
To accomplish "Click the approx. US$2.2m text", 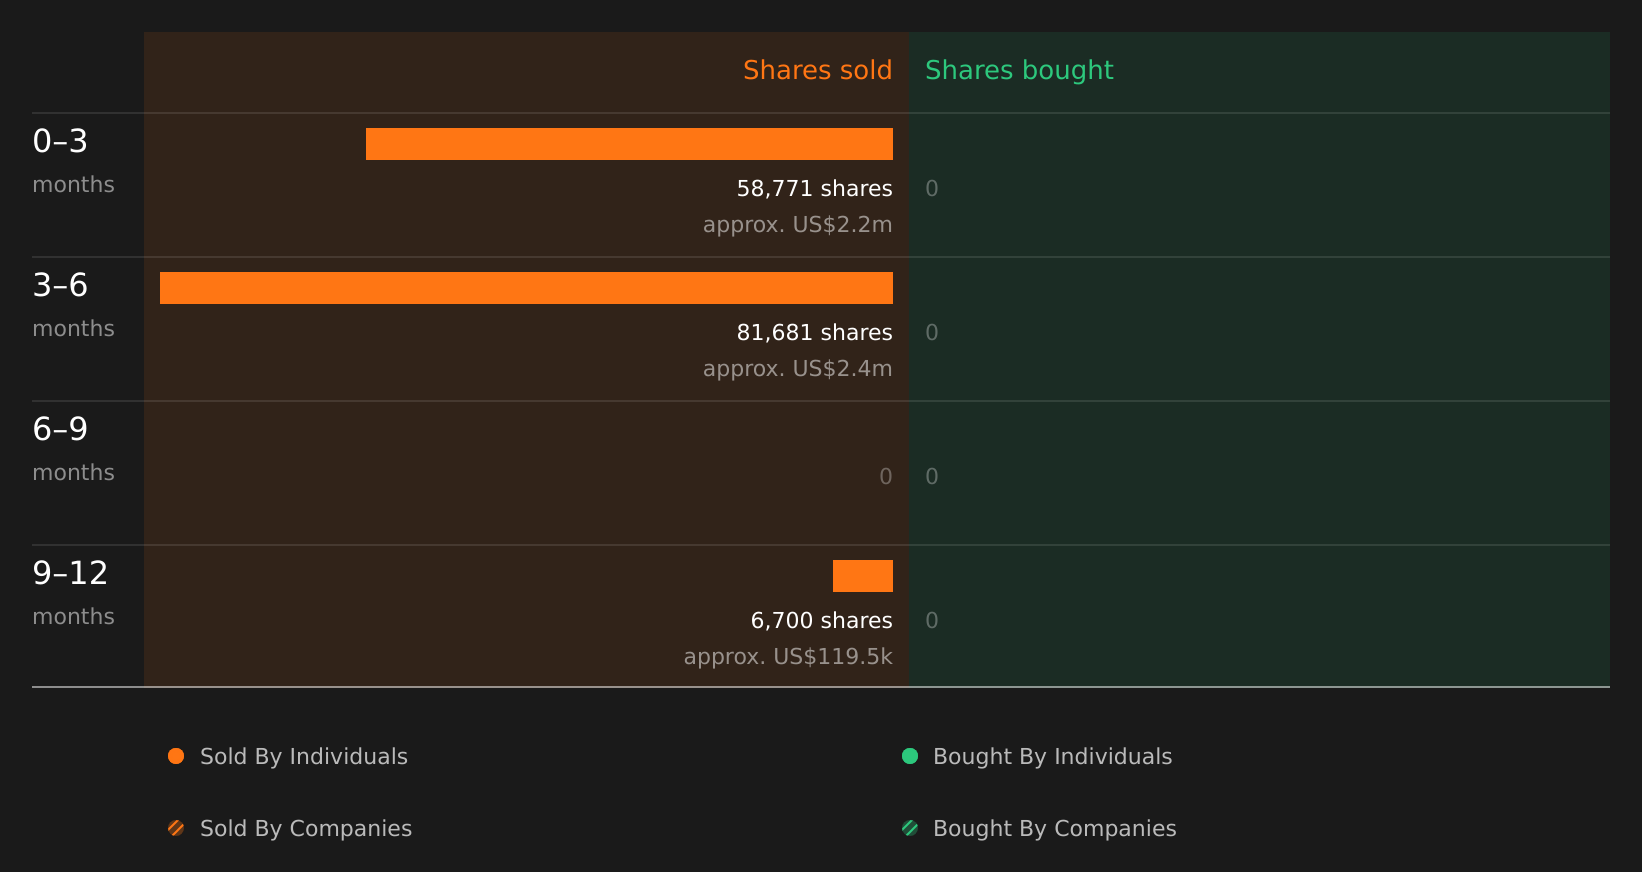I will [797, 225].
